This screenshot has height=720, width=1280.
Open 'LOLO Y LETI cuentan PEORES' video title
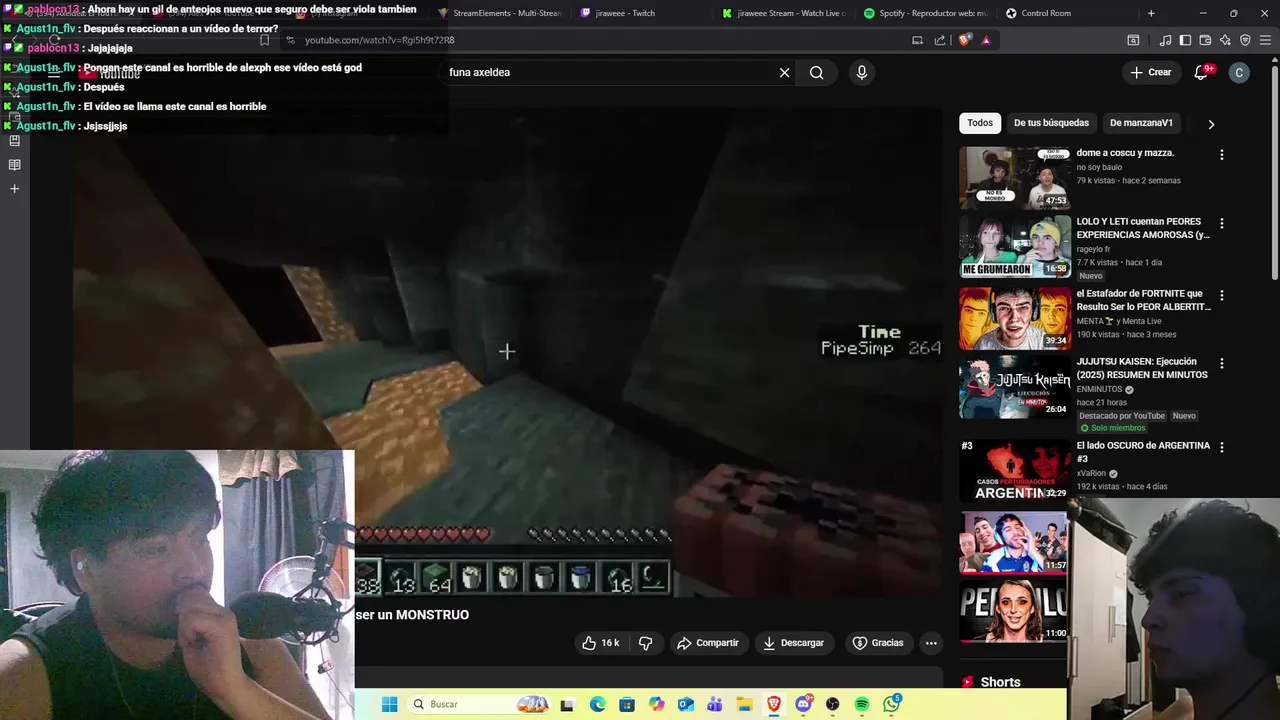click(x=1143, y=228)
